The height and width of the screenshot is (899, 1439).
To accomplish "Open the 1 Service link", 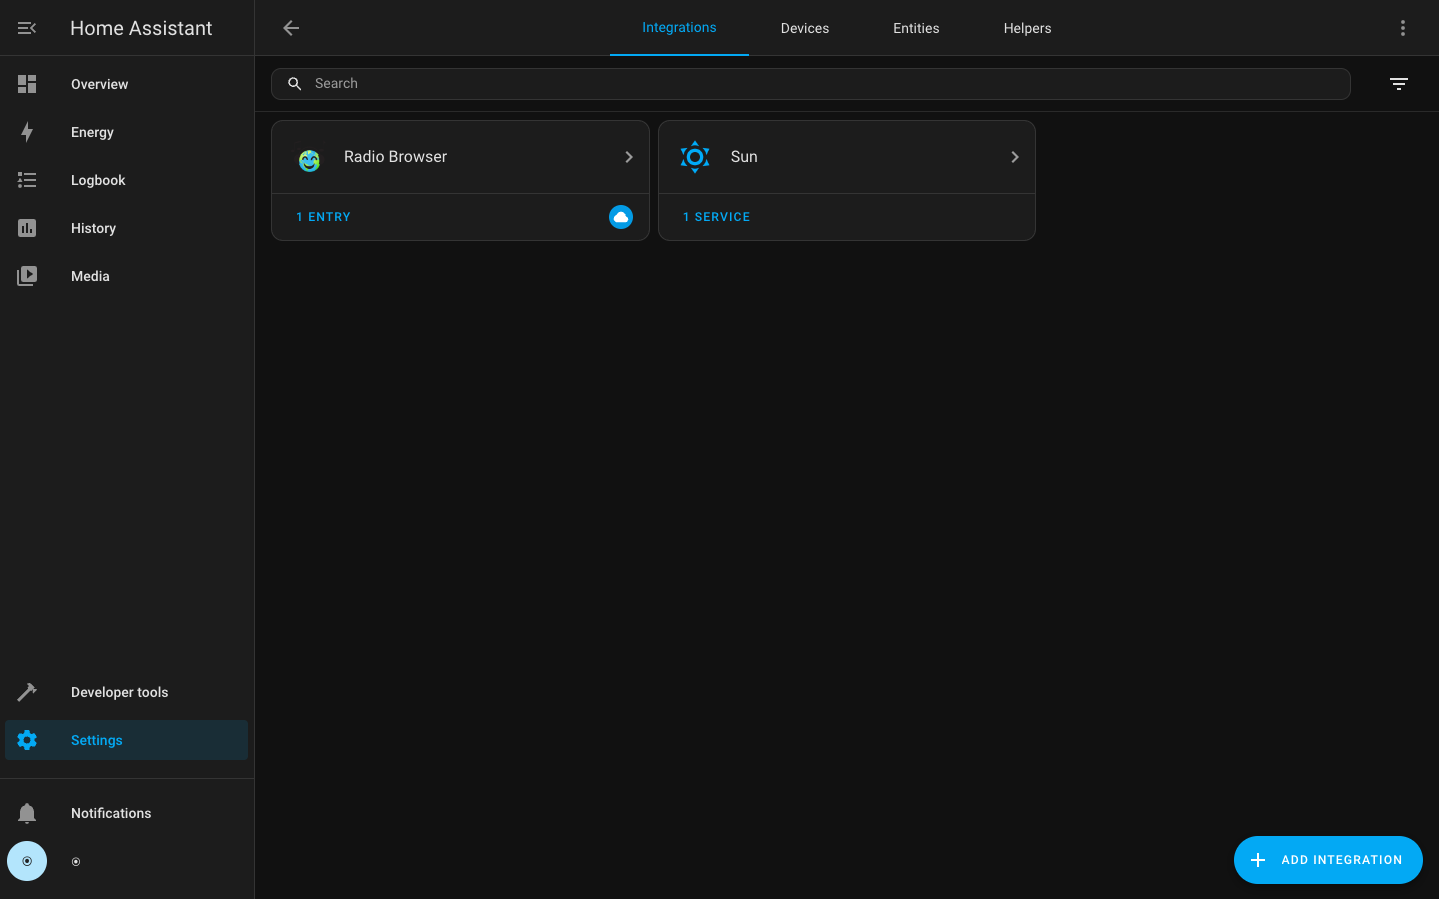I will (716, 217).
